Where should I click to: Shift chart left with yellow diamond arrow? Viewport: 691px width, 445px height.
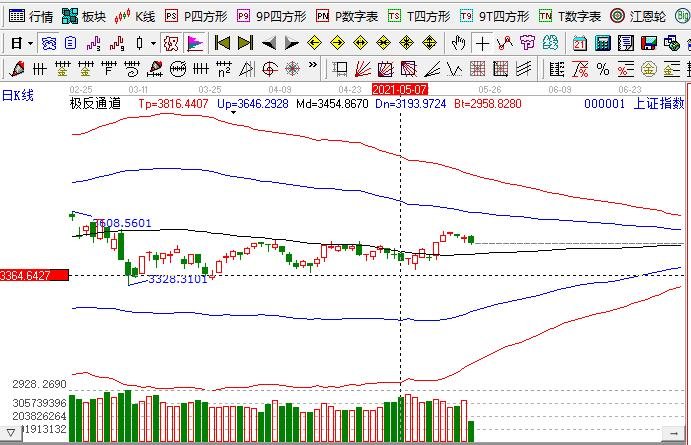pyautogui.click(x=314, y=43)
